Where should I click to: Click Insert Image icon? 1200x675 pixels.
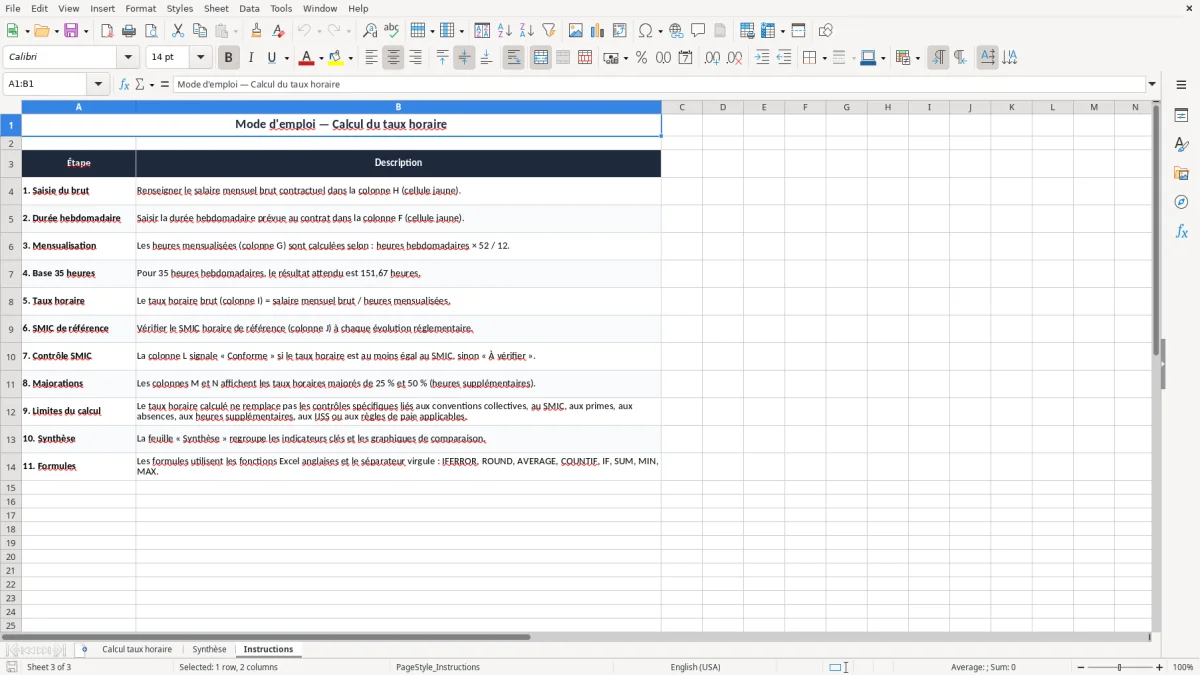coord(576,31)
